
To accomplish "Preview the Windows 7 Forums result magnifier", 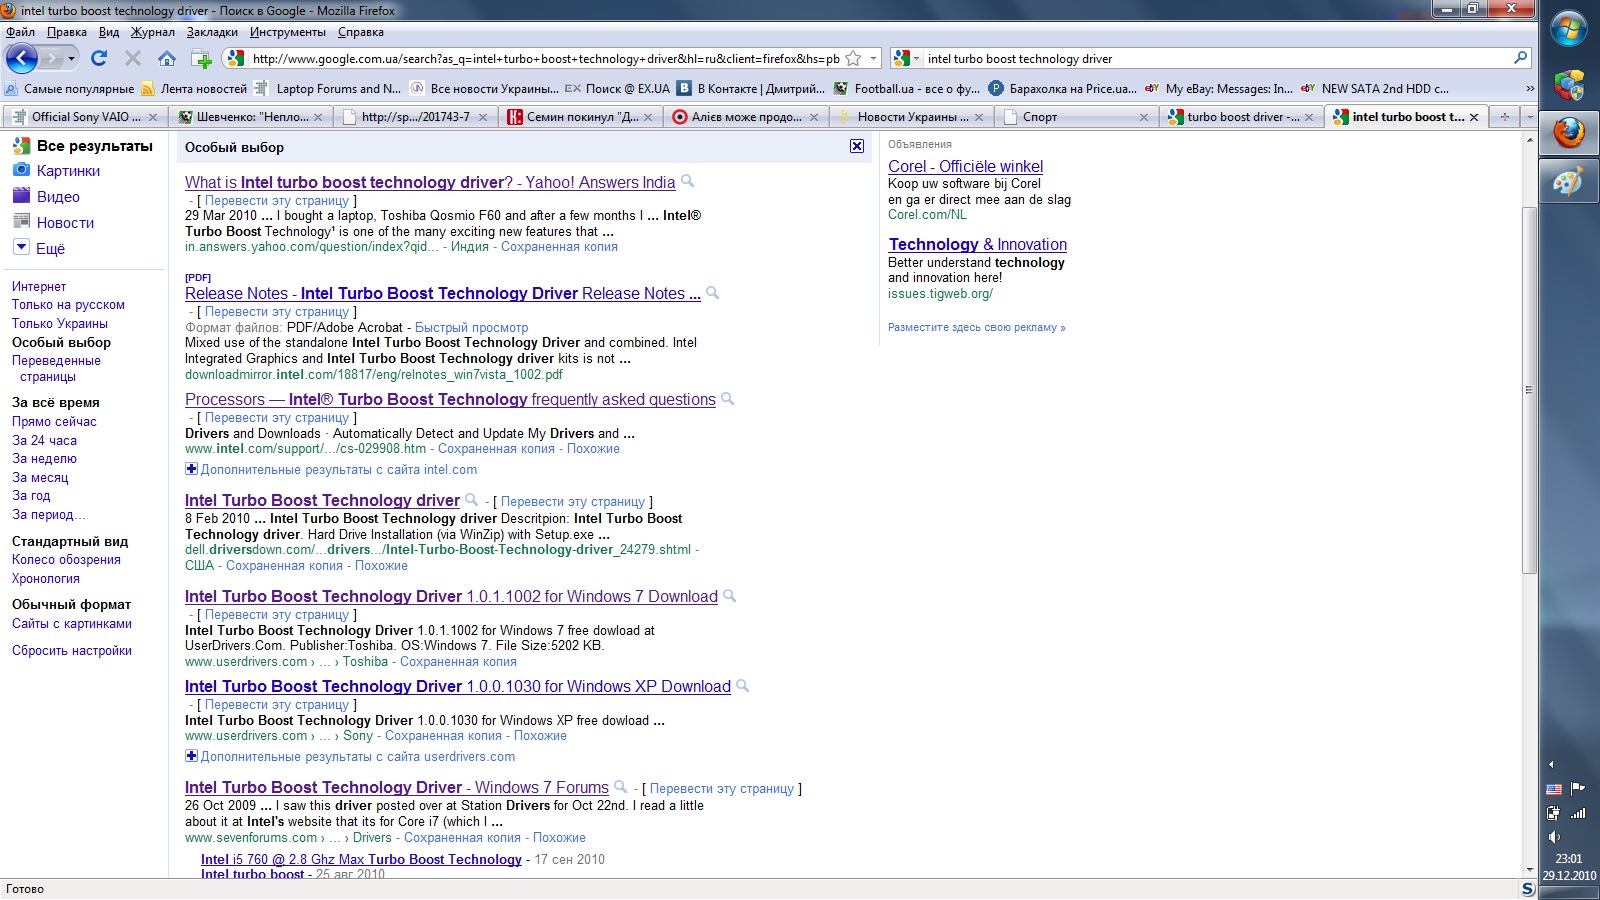I will point(620,786).
